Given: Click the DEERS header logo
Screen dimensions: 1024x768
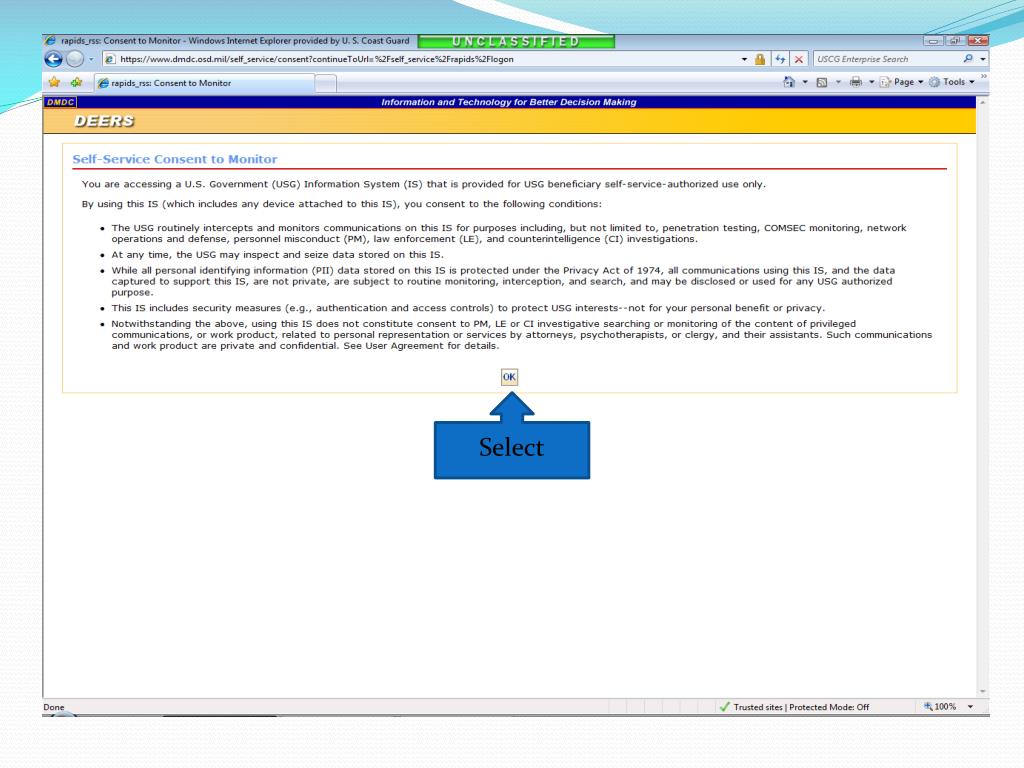Looking at the screenshot, I should [x=104, y=121].
